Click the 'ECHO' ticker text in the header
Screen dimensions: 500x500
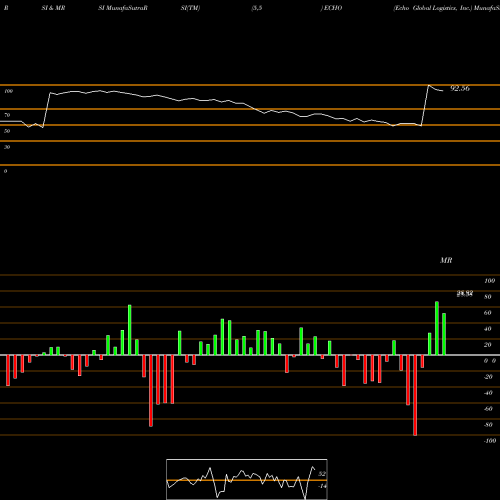(333, 8)
